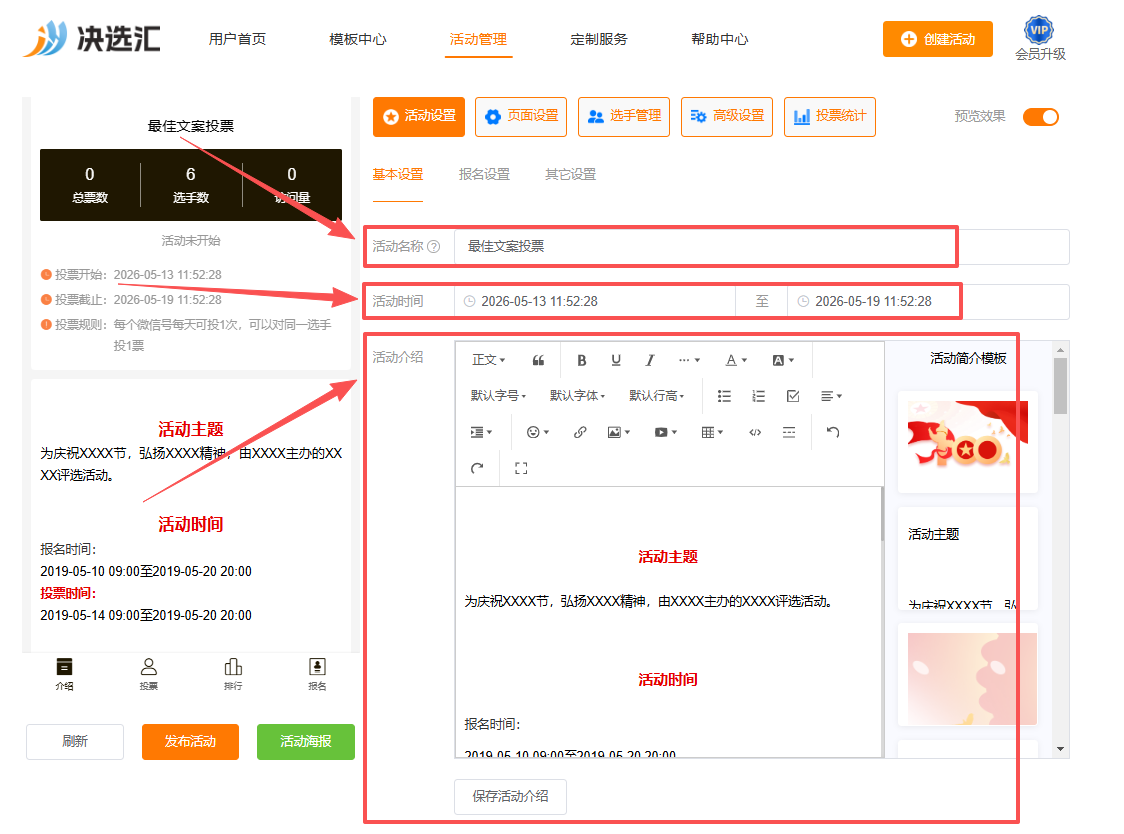Viewport: 1124px width, 834px height.
Task: Open the 报名 sign-up icon in preview
Action: pos(317,673)
